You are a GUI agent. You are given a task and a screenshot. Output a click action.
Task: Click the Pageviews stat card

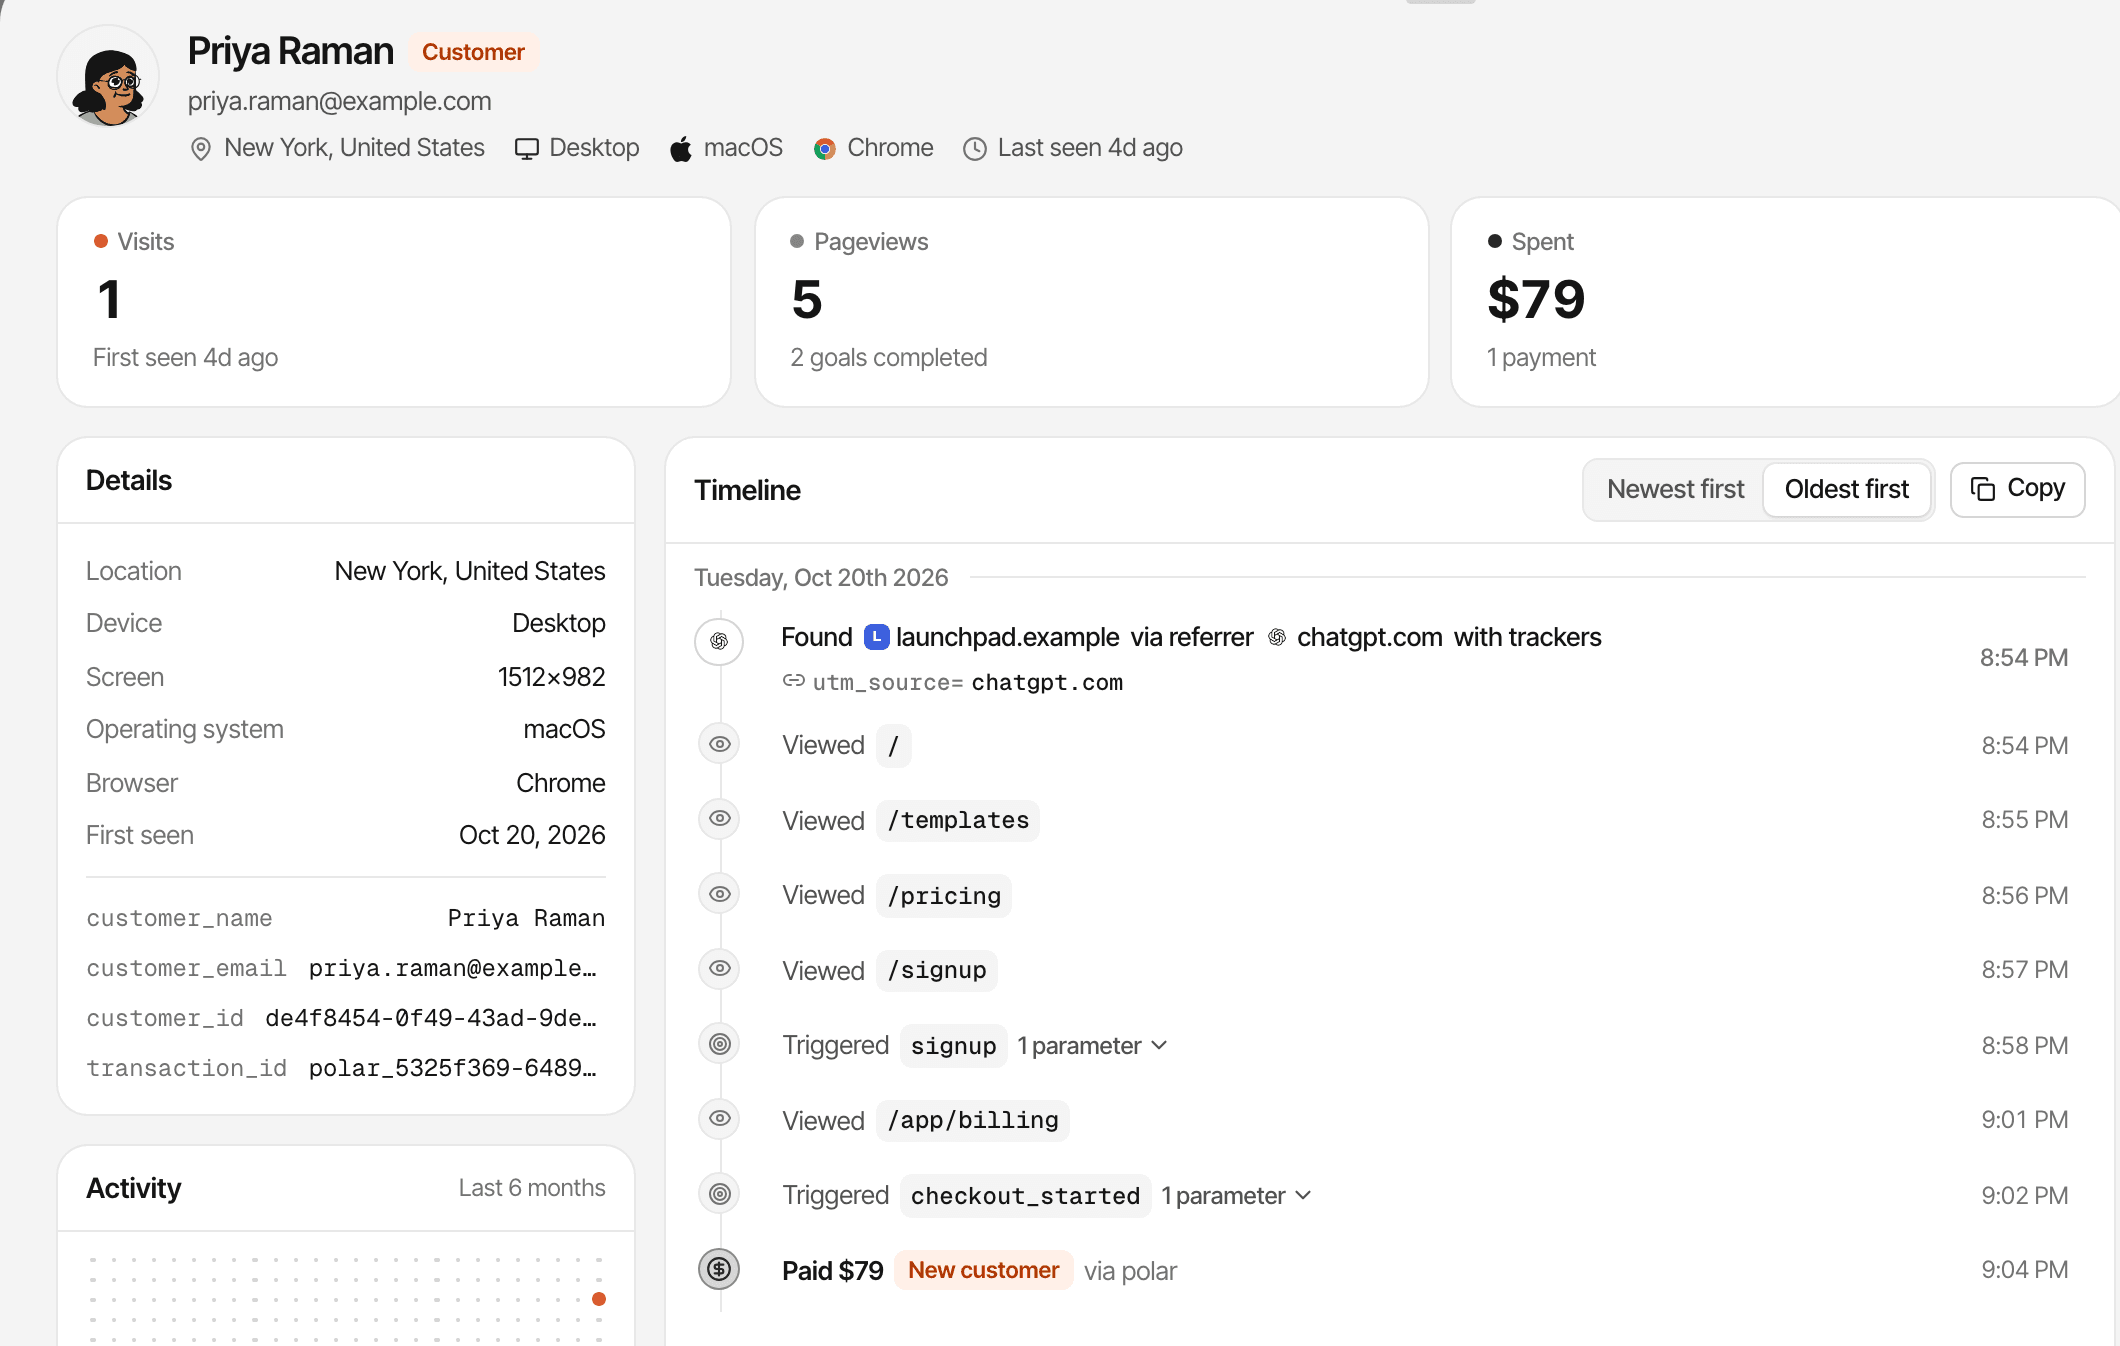[x=1091, y=302]
